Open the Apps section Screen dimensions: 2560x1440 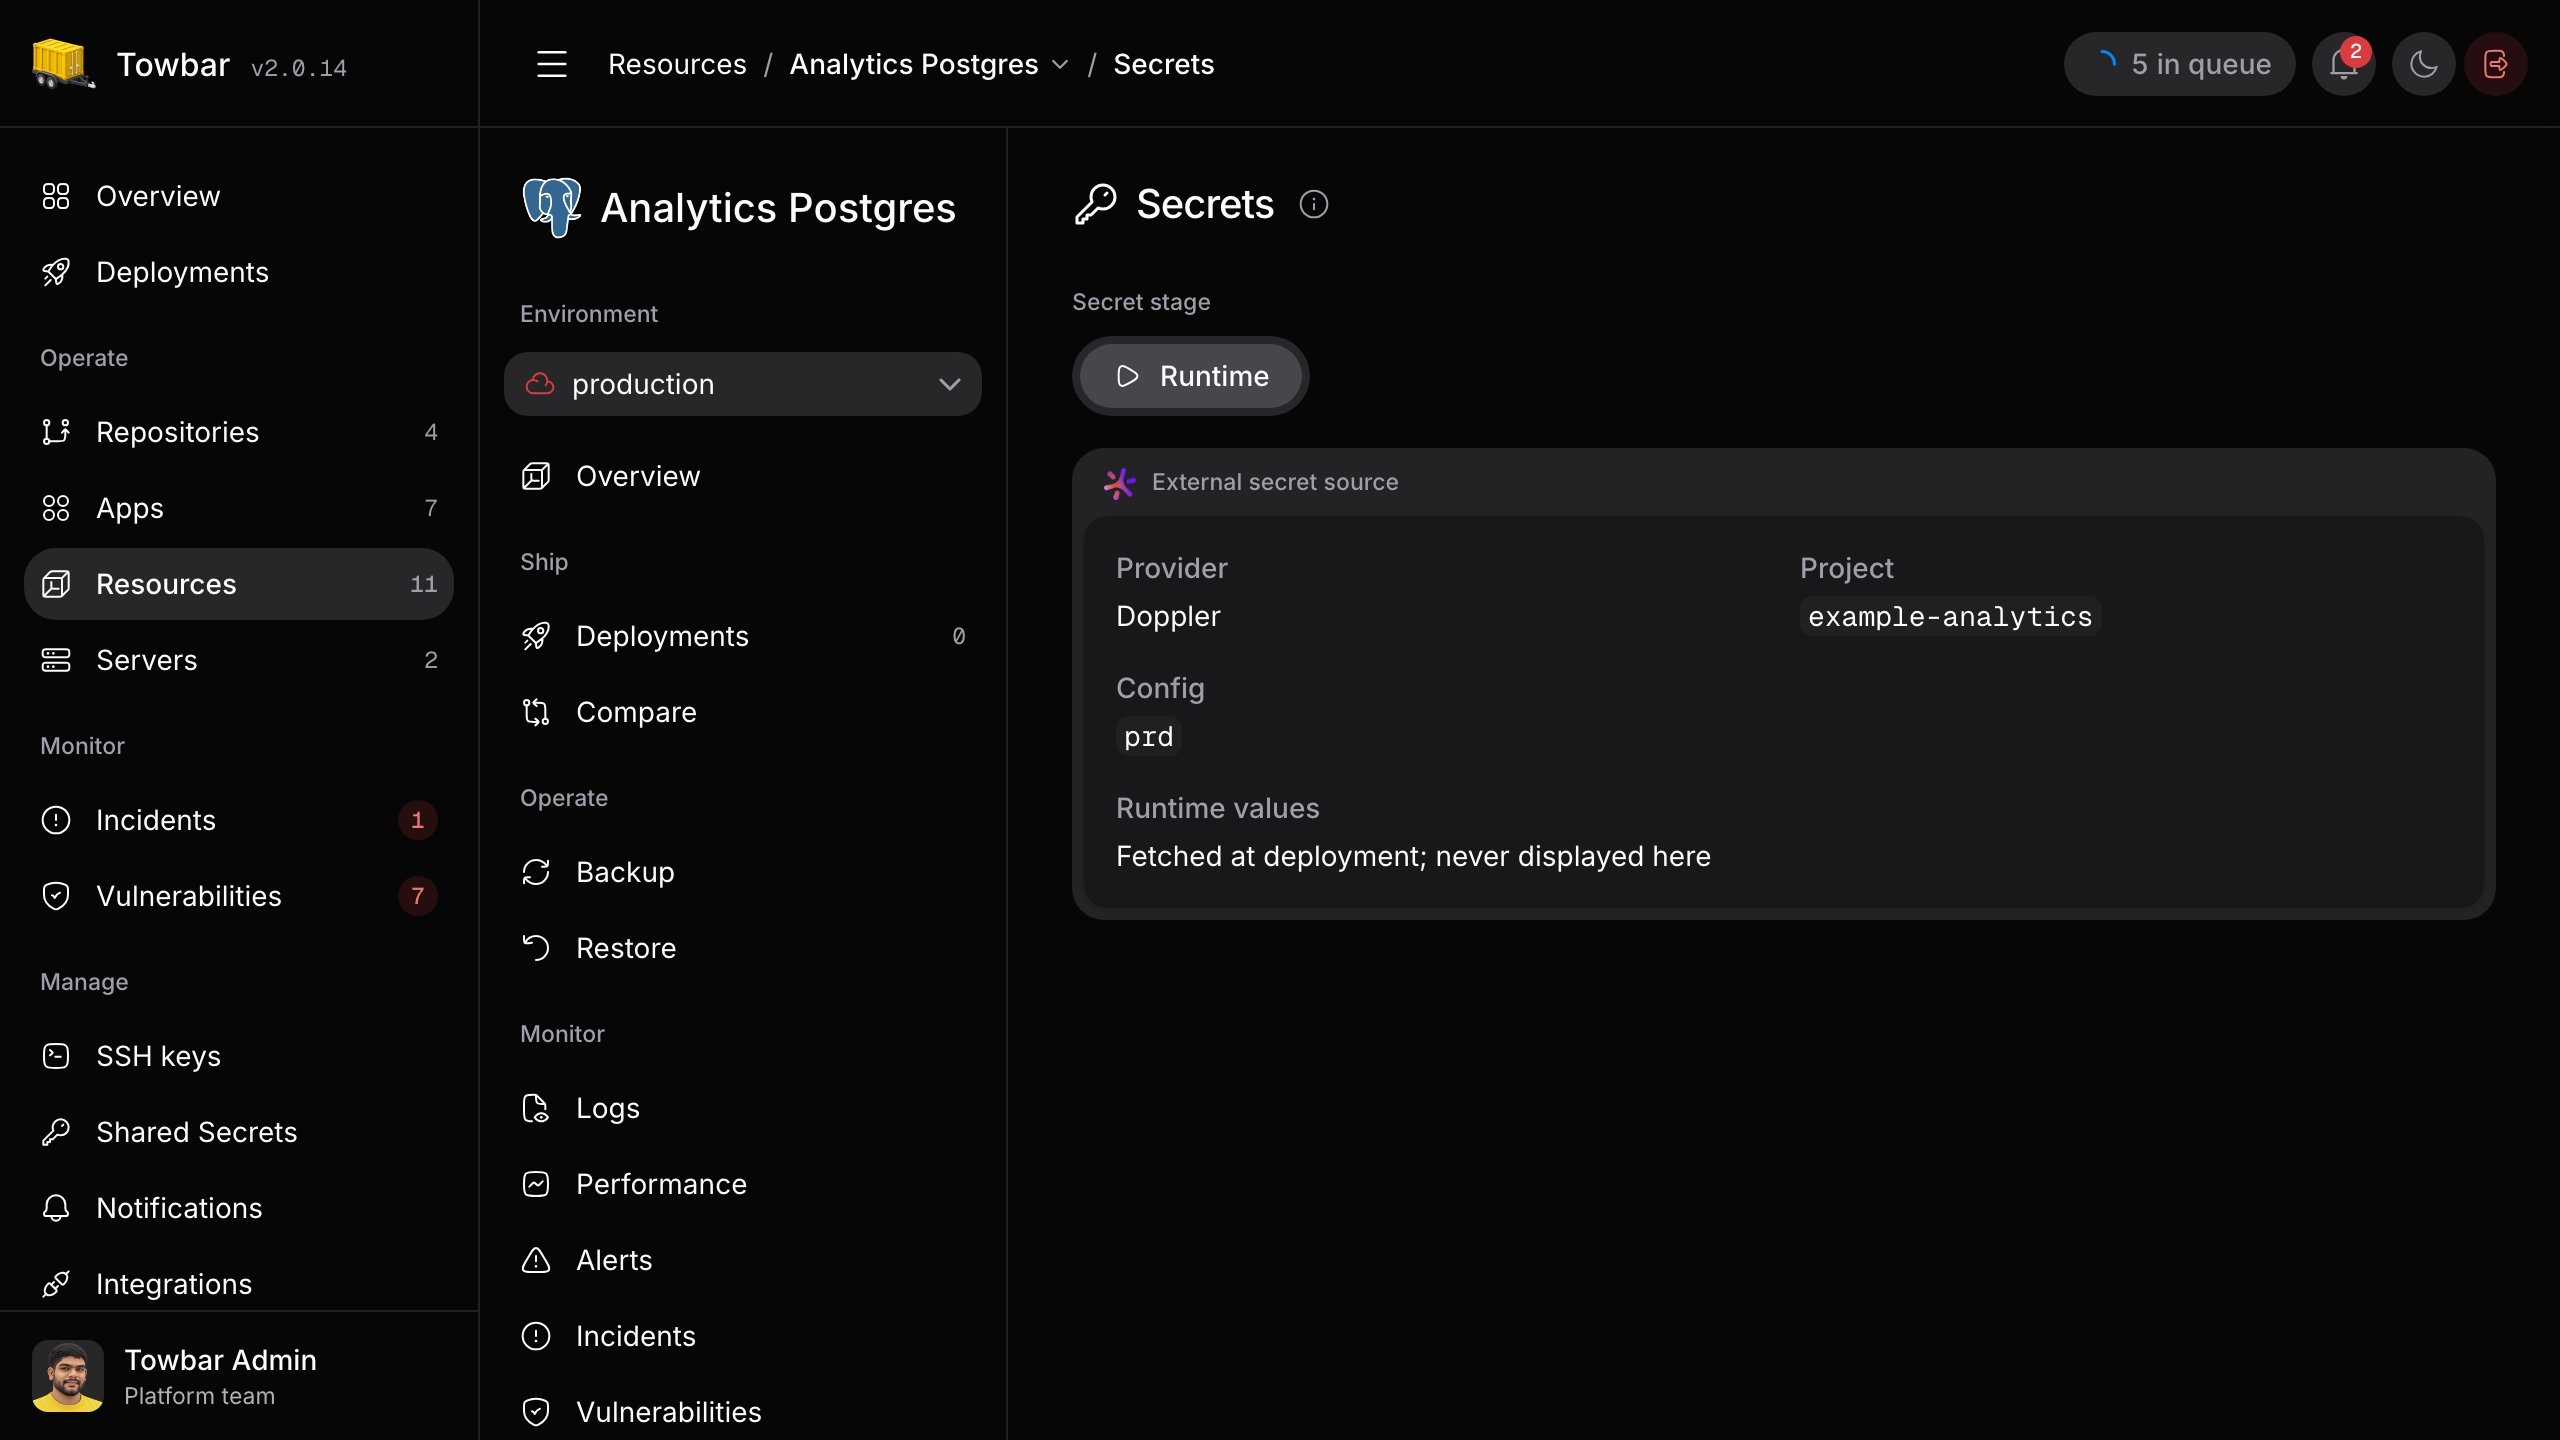pos(238,508)
